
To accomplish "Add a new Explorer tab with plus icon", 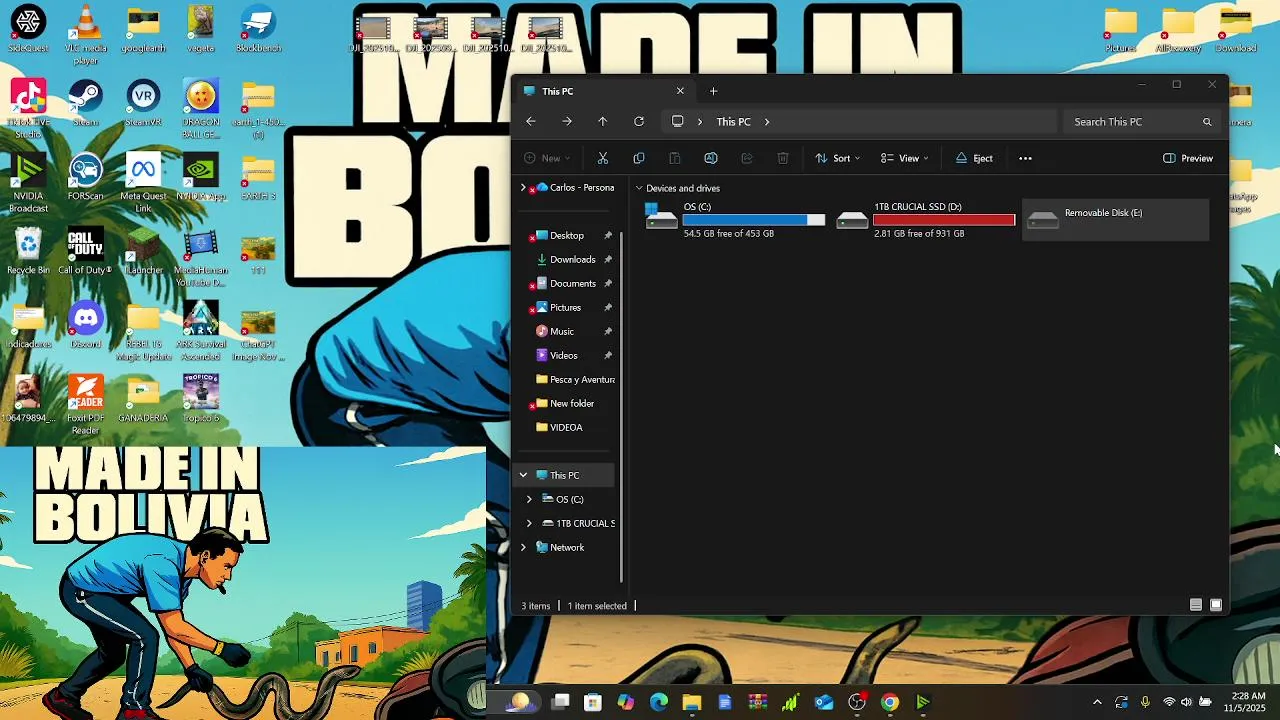I will pyautogui.click(x=713, y=91).
